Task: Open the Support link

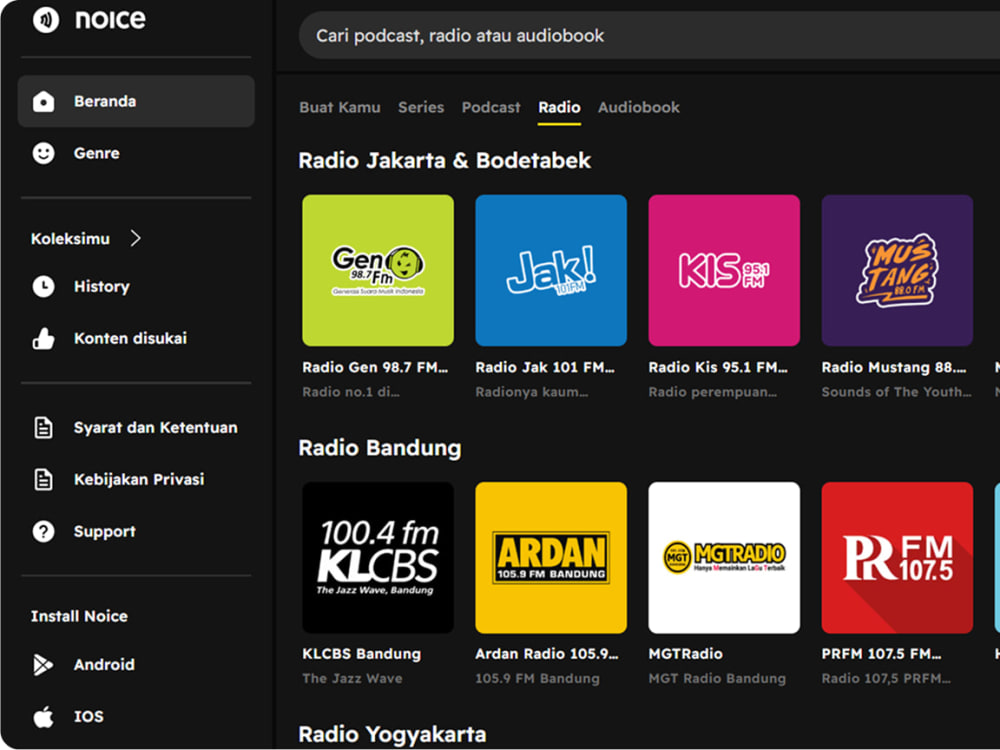Action: 105,531
